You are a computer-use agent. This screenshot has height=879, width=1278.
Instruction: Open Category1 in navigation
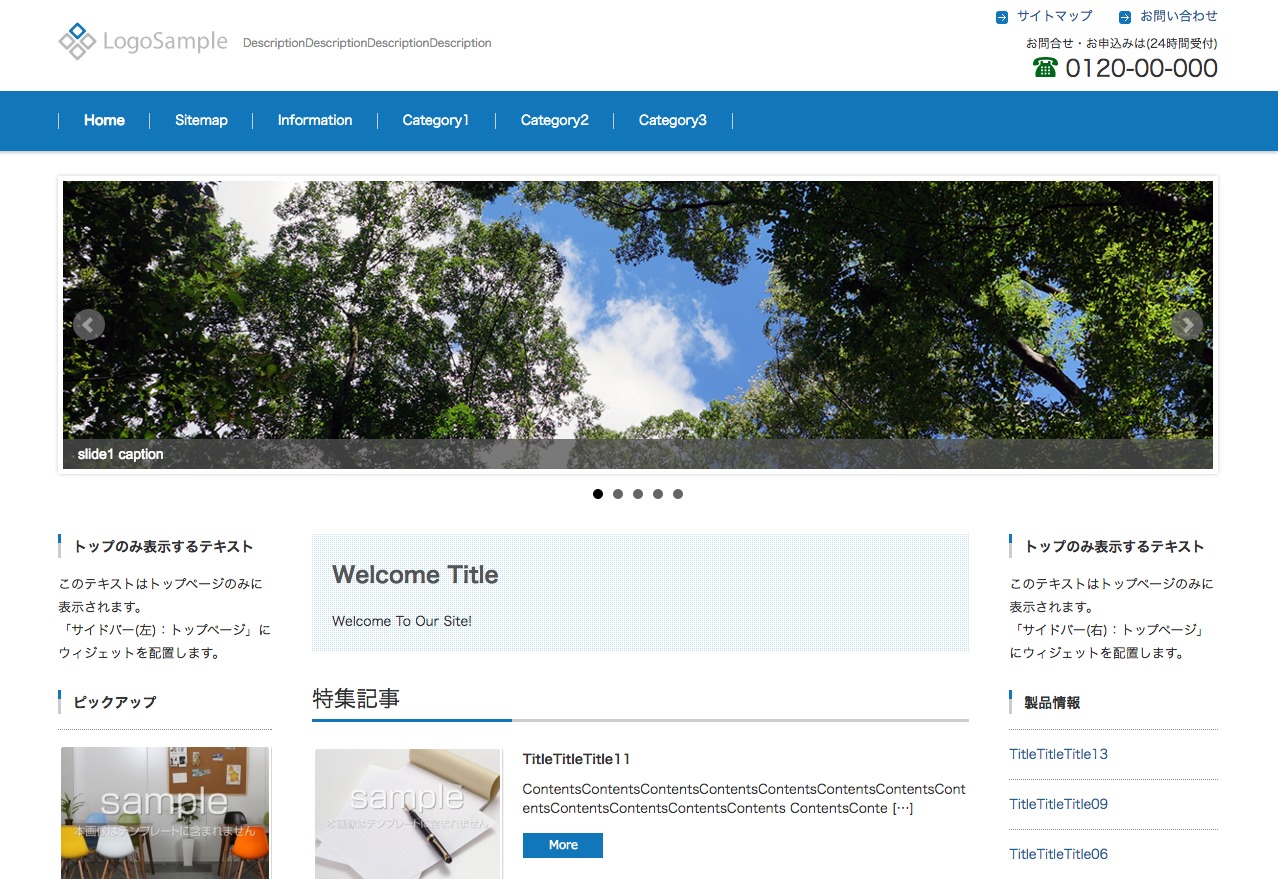coord(436,120)
